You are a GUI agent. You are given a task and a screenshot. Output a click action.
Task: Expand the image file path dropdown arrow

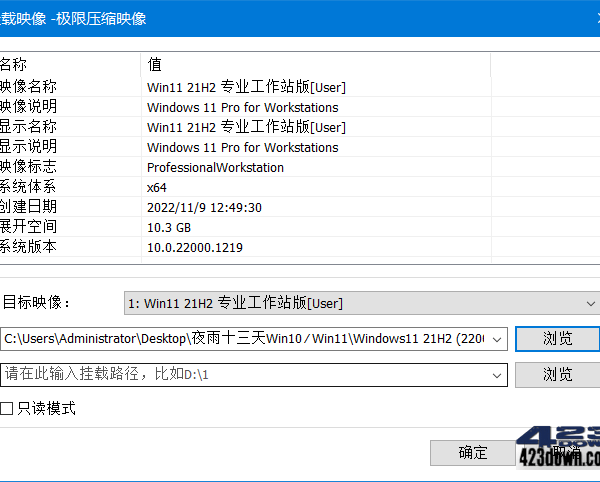pos(499,339)
